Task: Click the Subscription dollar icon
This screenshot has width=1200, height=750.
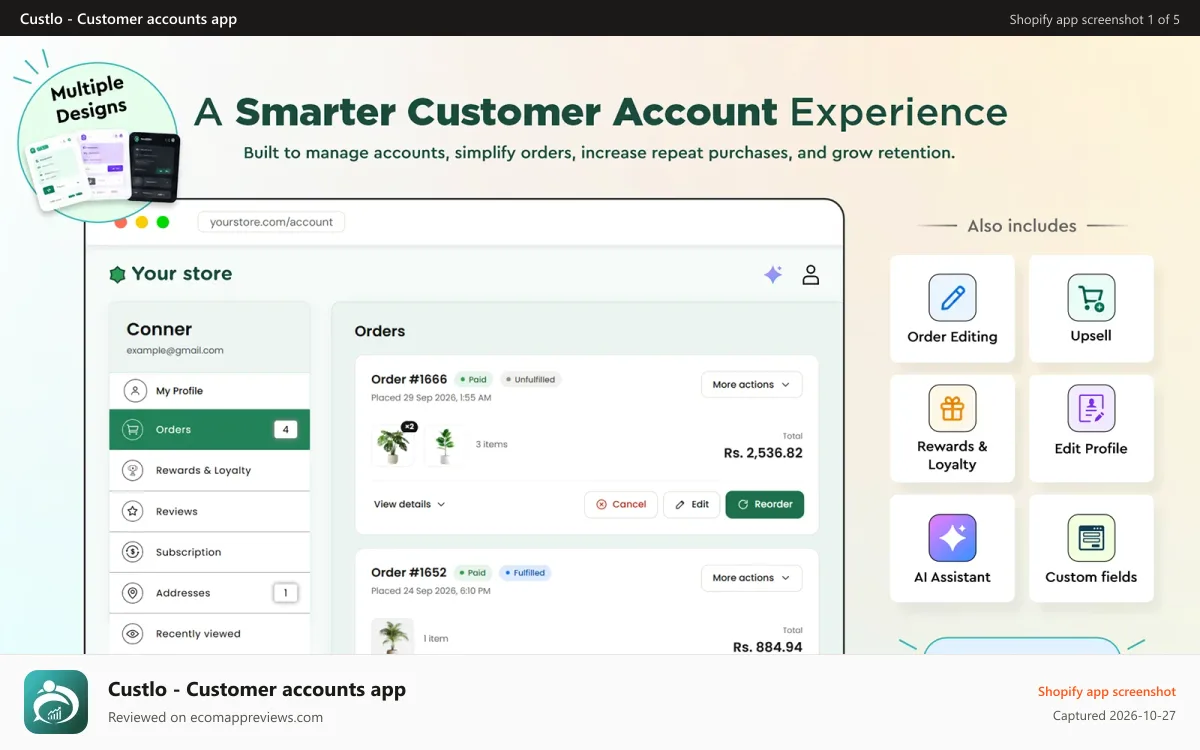Action: point(132,552)
